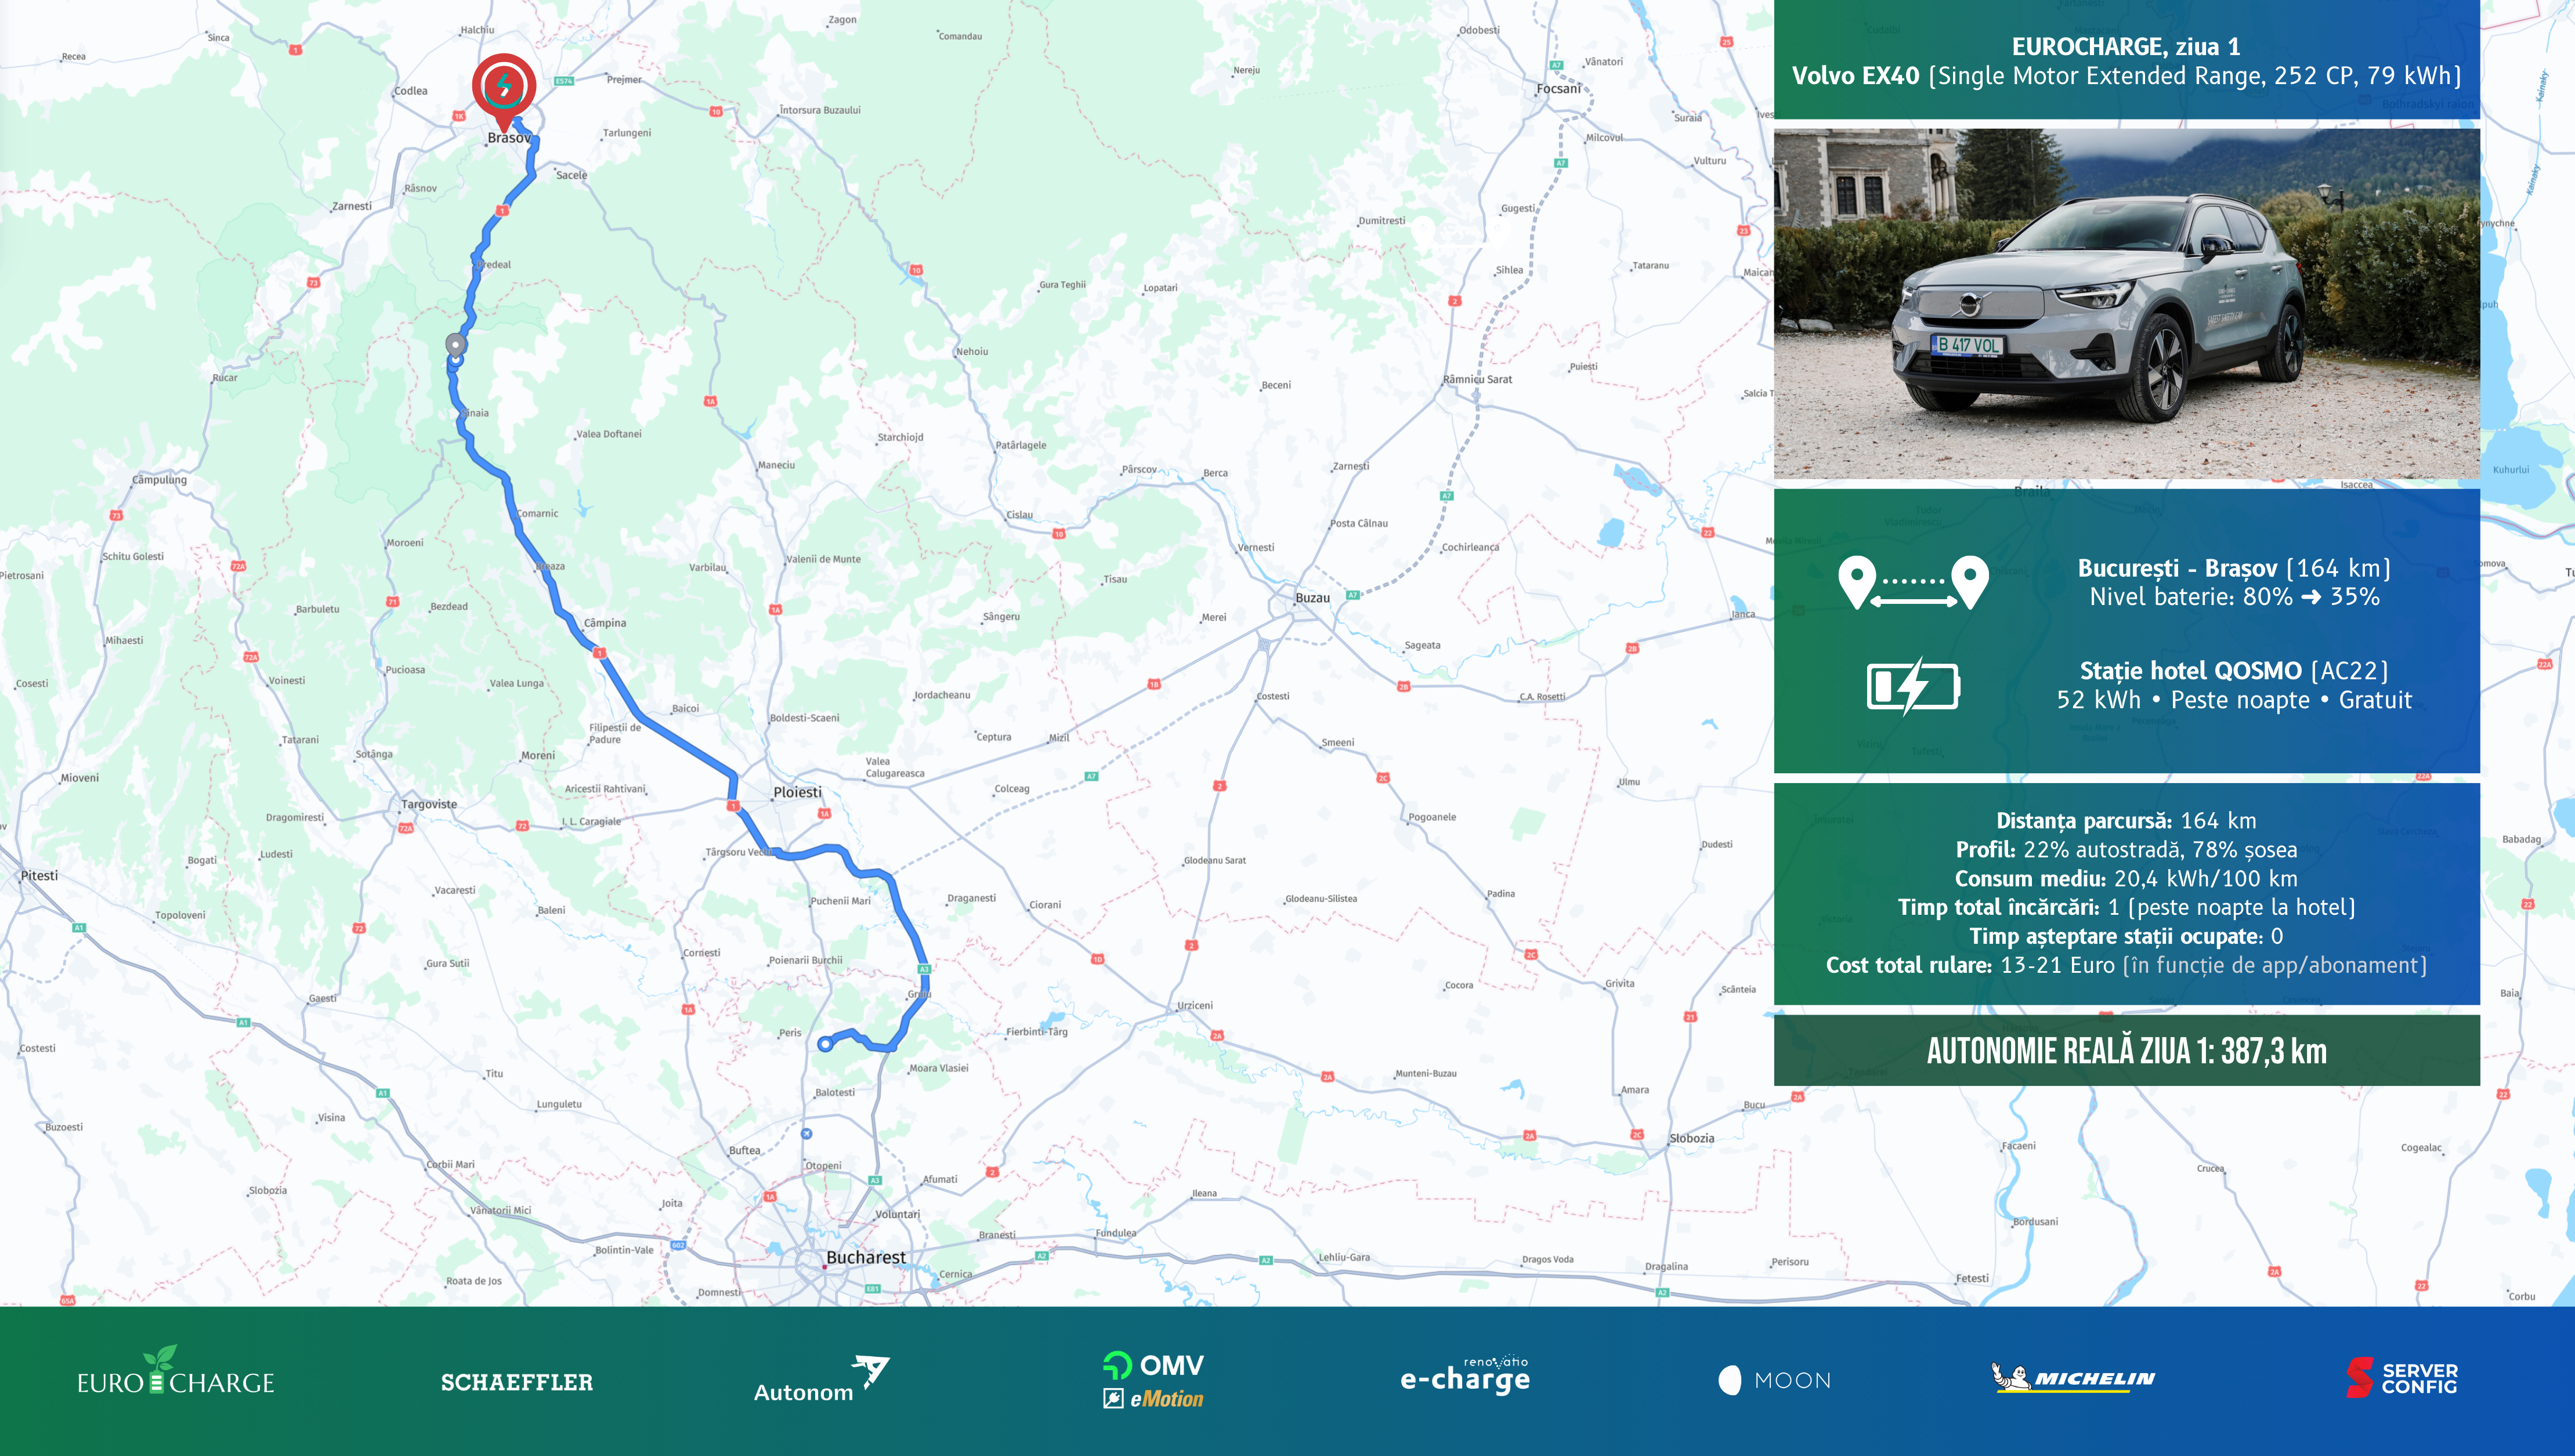Viewport: 2575px width, 1456px height.
Task: Click the Ploiesti city label
Action: (x=797, y=792)
